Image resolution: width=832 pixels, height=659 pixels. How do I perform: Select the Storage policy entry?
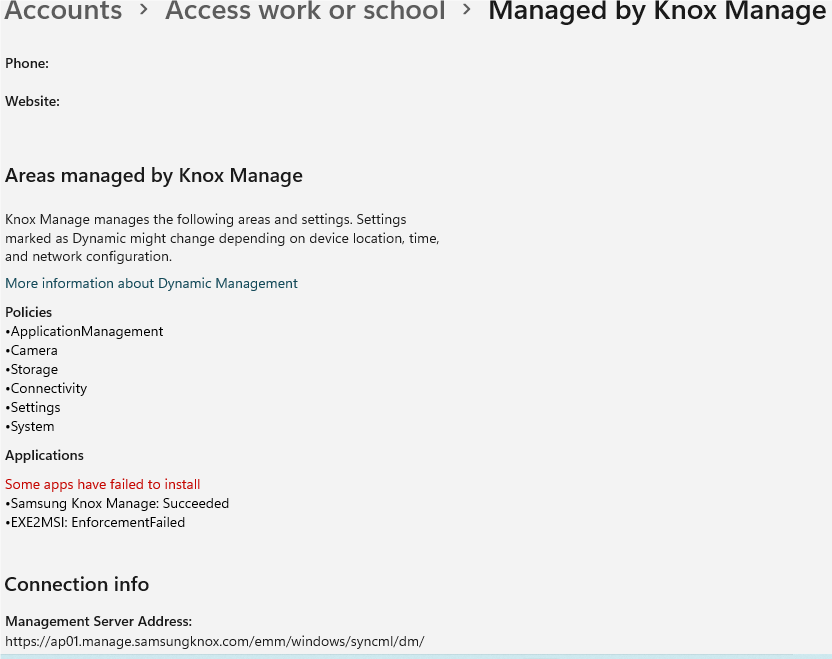pyautogui.click(x=31, y=369)
